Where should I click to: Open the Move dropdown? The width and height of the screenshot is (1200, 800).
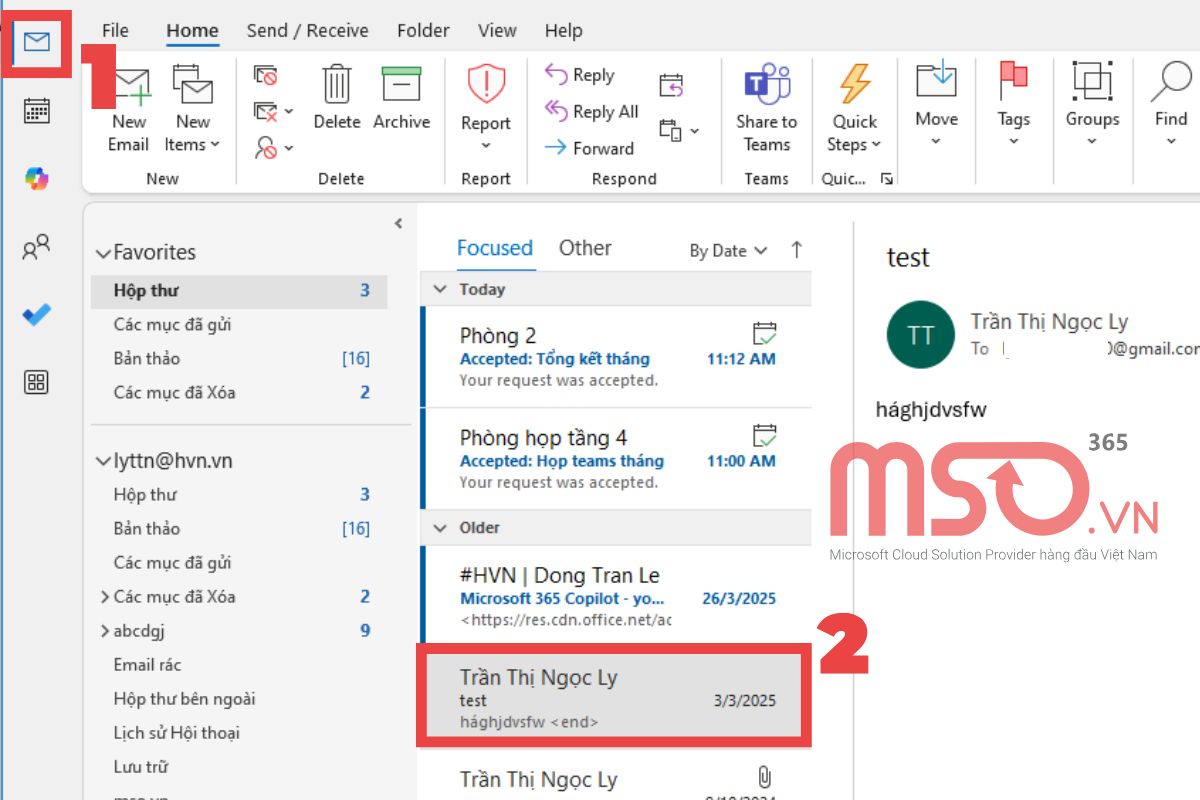936,104
